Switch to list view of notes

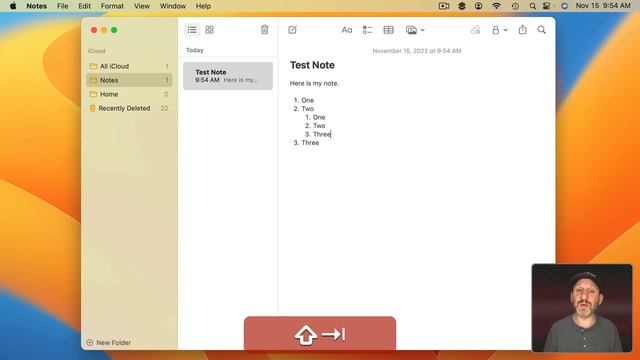pos(192,30)
